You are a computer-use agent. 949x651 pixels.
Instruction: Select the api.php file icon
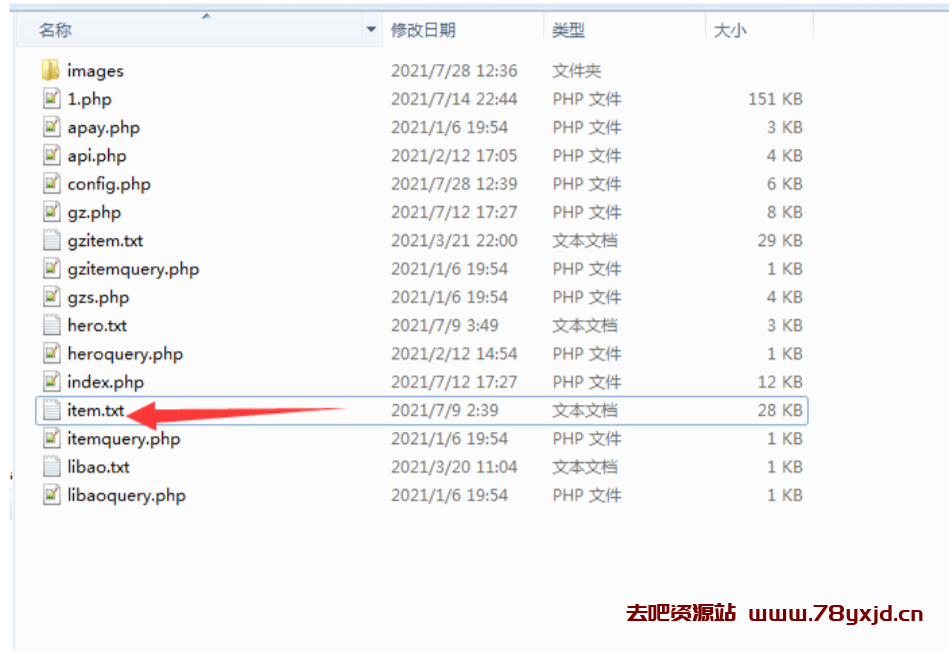51,155
